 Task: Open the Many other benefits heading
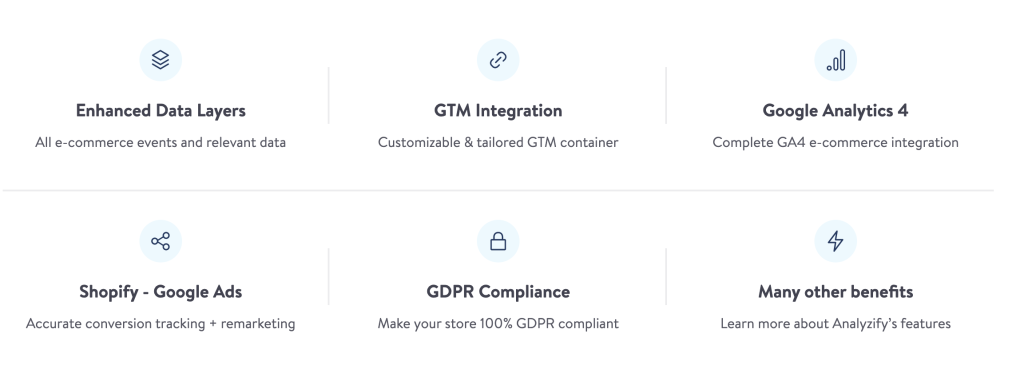tap(835, 292)
